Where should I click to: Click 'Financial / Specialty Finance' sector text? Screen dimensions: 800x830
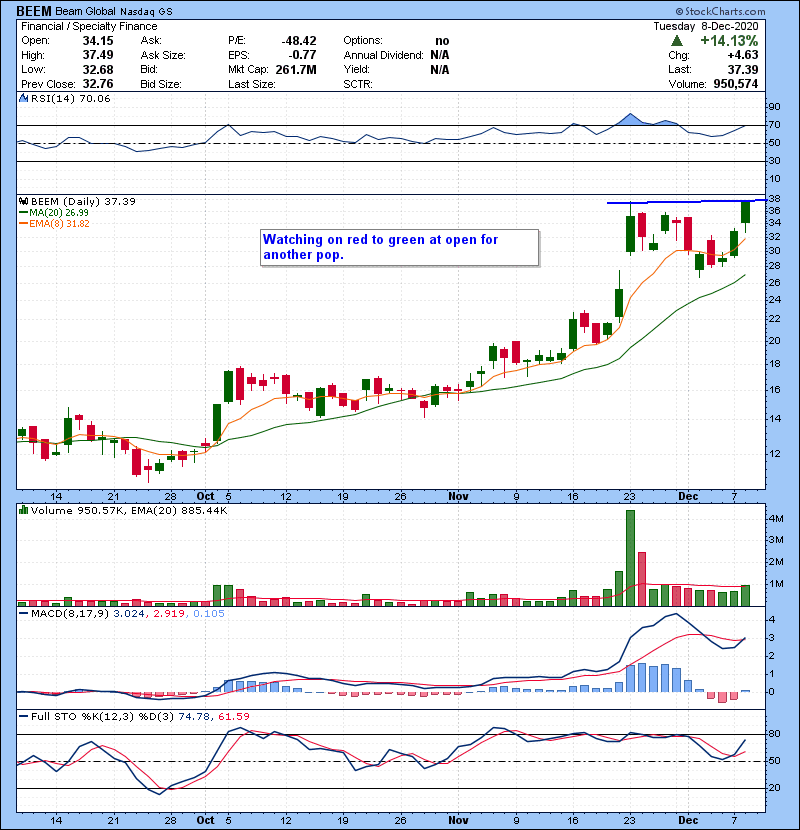click(x=89, y=26)
